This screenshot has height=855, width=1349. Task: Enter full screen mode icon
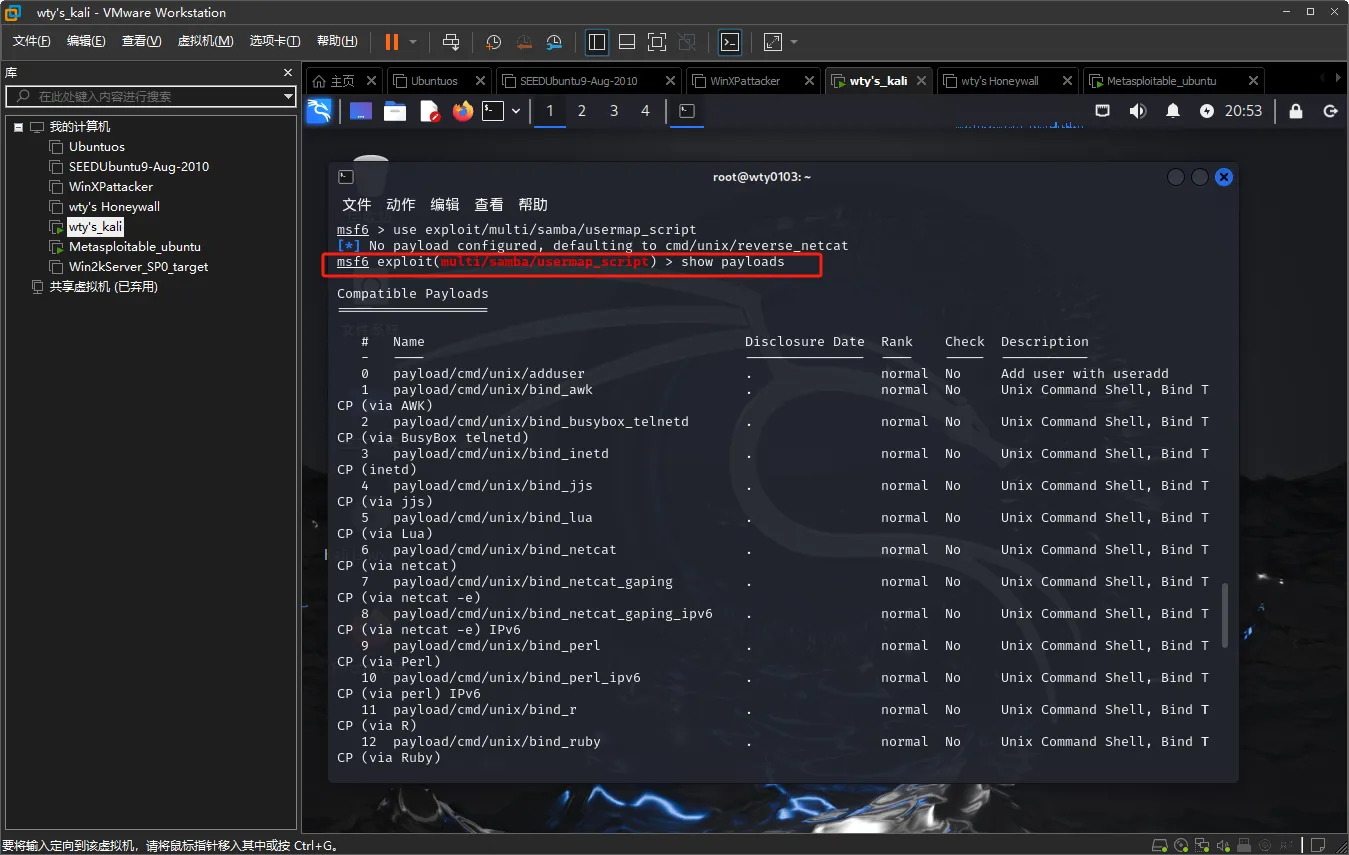click(x=657, y=41)
